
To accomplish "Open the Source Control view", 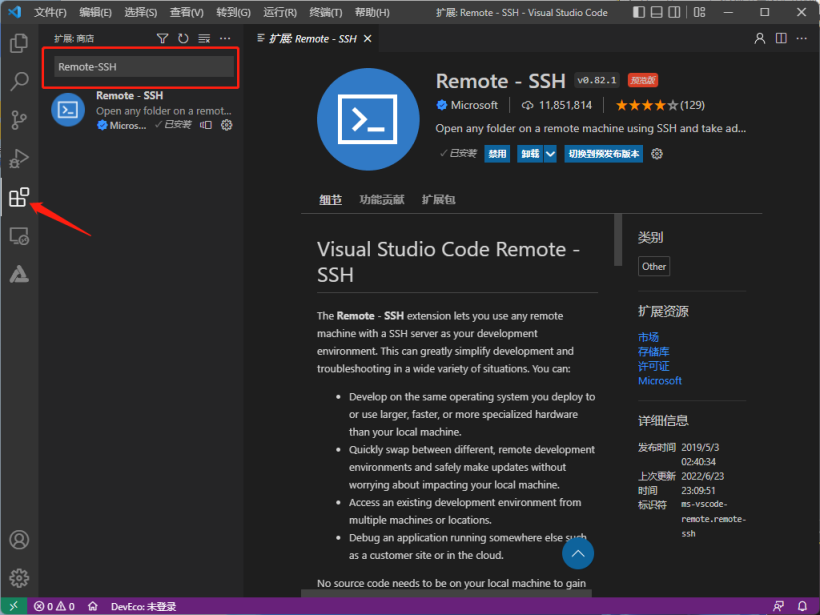I will tap(19, 120).
